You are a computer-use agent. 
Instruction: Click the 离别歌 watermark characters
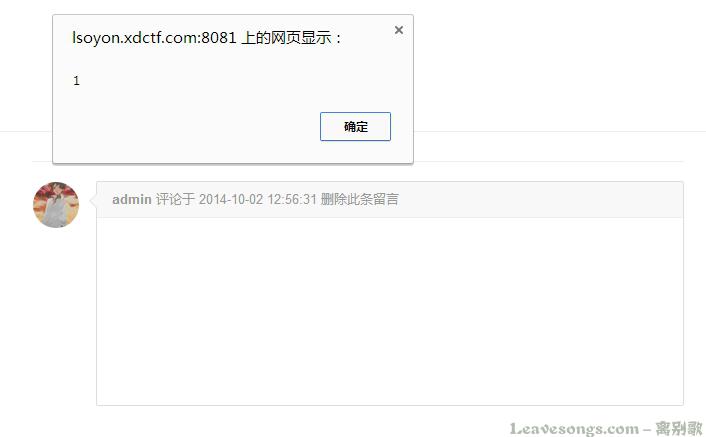(679, 428)
